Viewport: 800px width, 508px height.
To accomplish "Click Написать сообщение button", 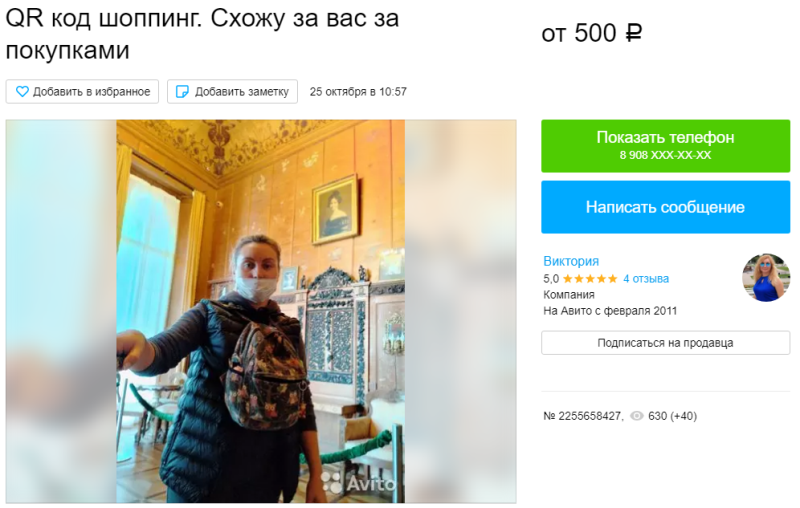I will 665,207.
